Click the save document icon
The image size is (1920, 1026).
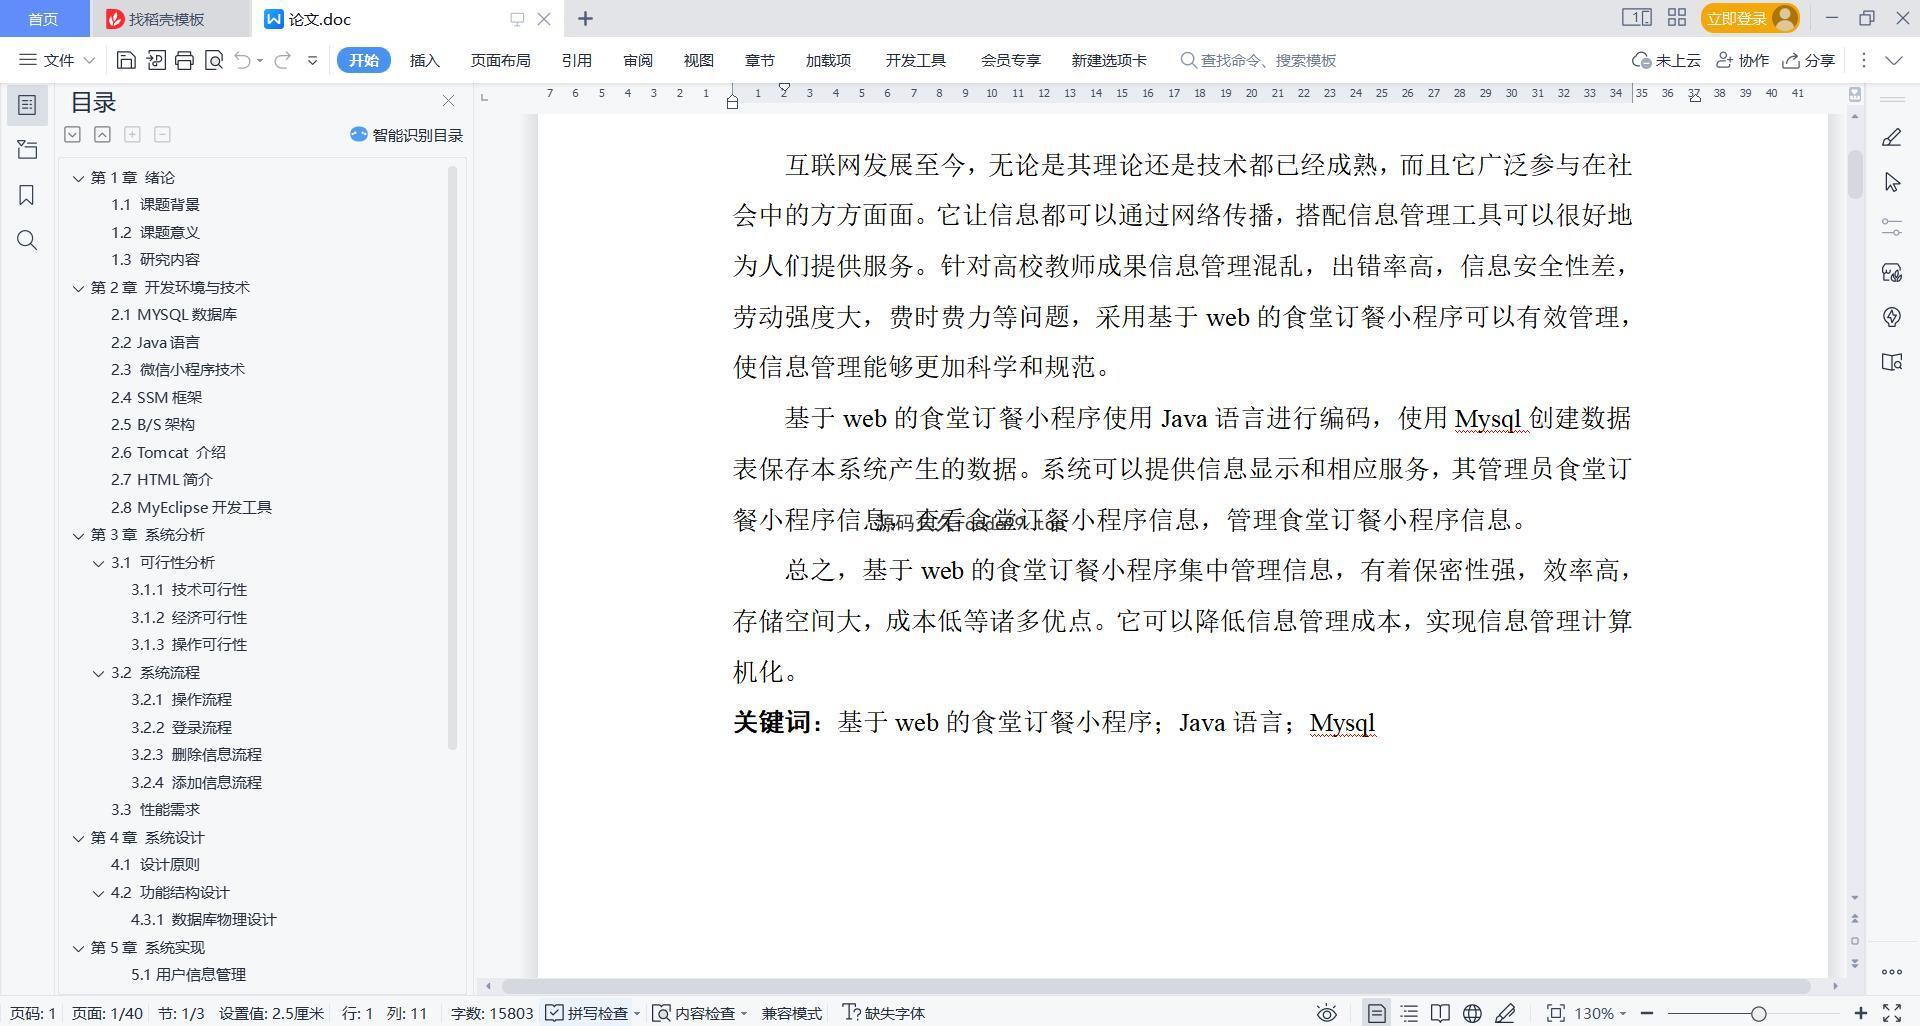(126, 60)
